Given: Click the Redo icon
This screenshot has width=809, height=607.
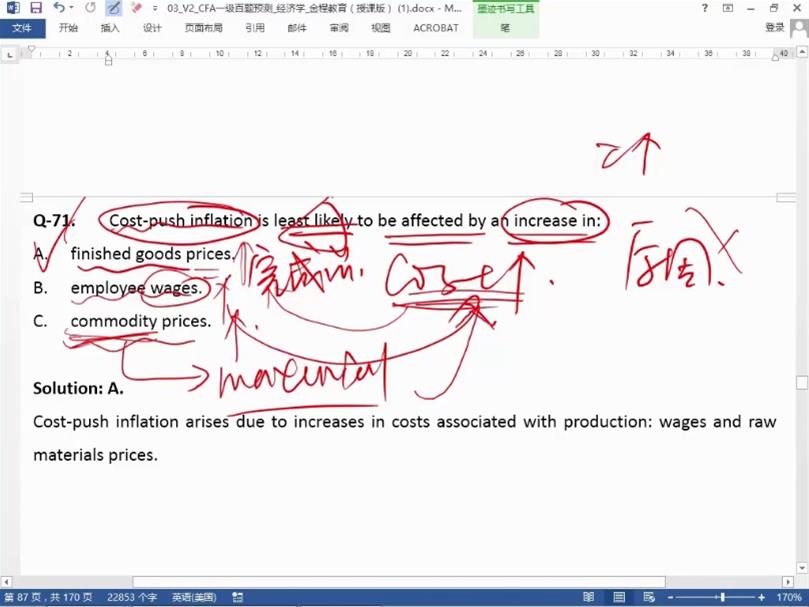Looking at the screenshot, I should coord(90,8).
